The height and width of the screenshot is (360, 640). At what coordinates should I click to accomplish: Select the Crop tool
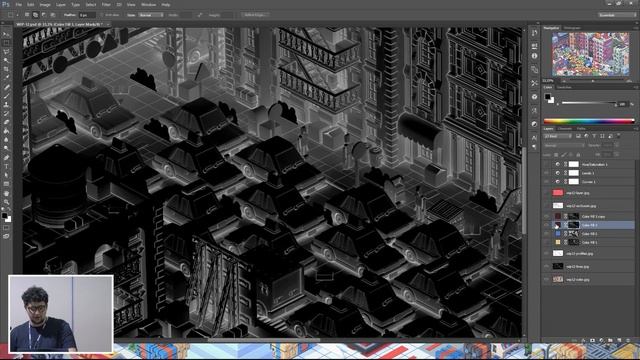click(x=6, y=69)
